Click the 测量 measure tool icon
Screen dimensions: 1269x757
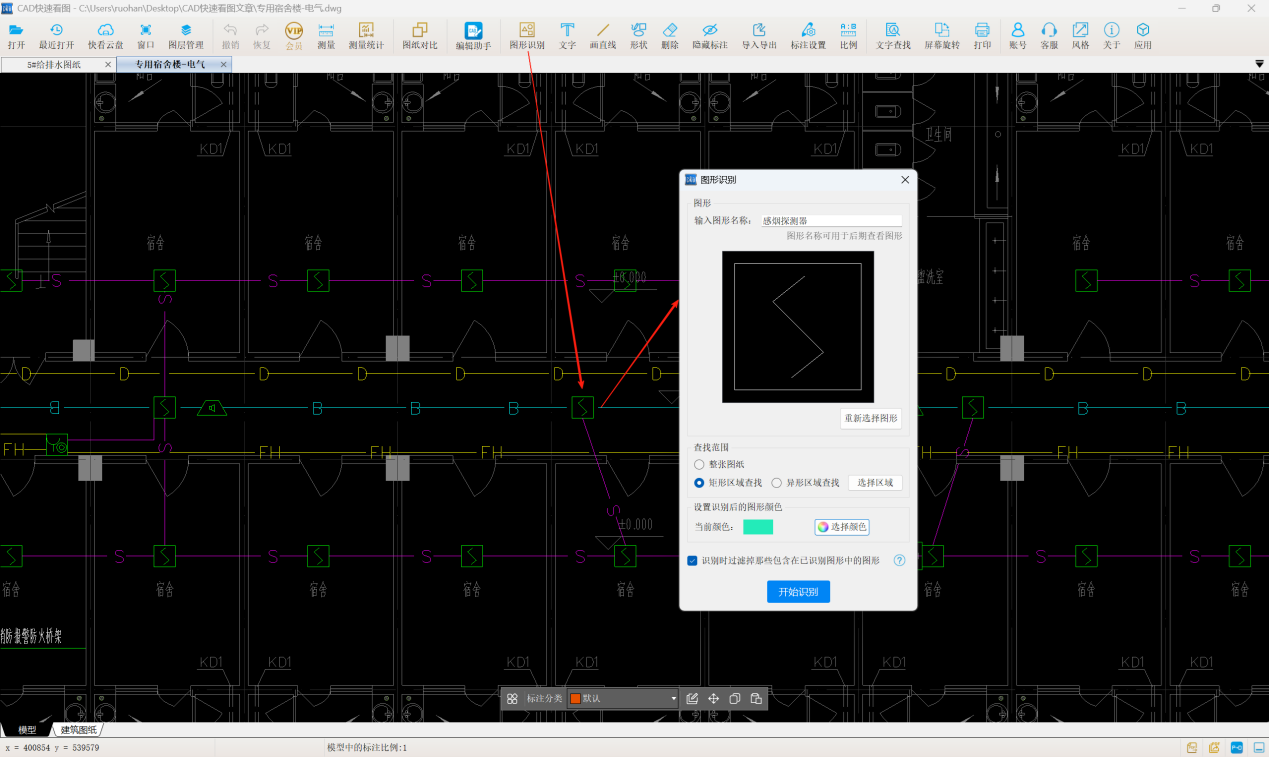pyautogui.click(x=326, y=36)
